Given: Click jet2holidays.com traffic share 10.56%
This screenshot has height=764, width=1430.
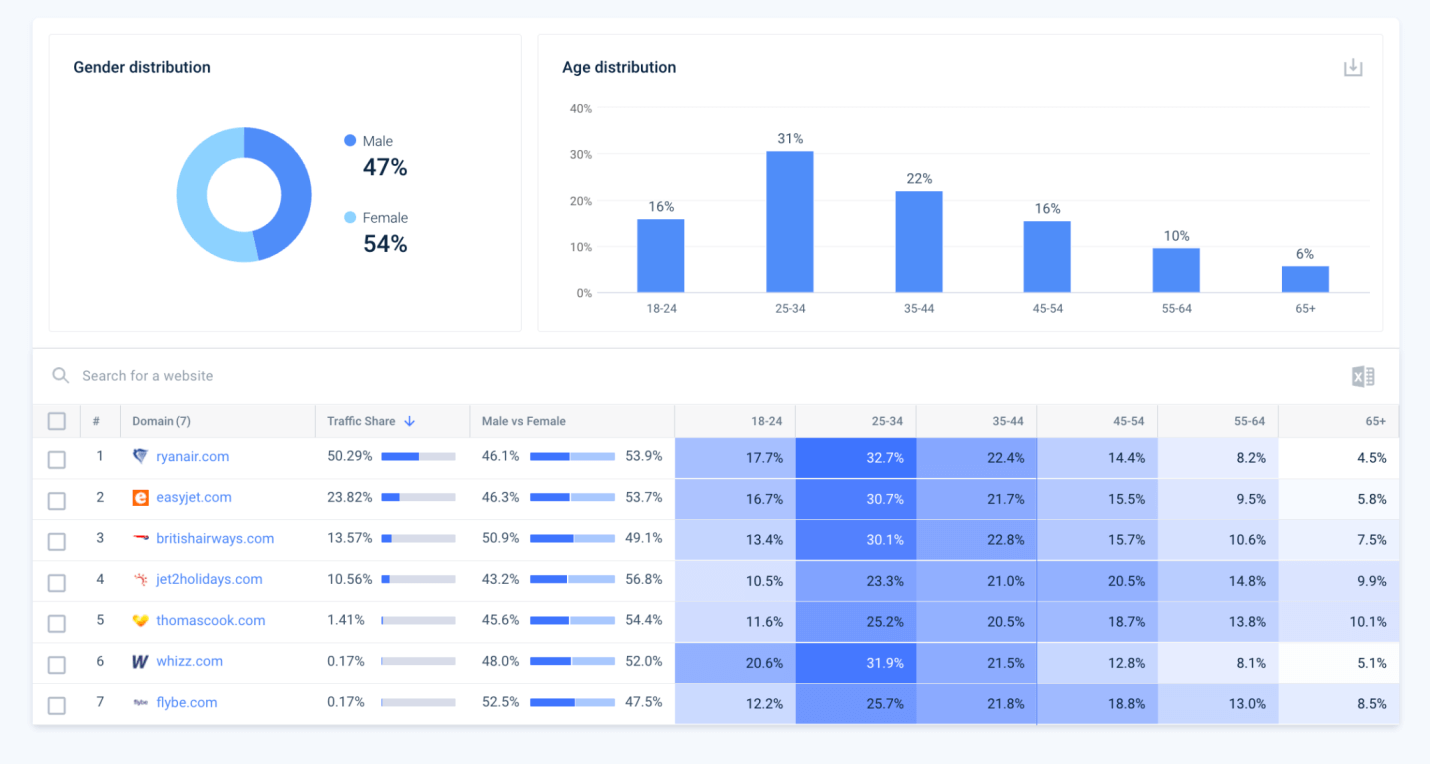Looking at the screenshot, I should (x=350, y=579).
